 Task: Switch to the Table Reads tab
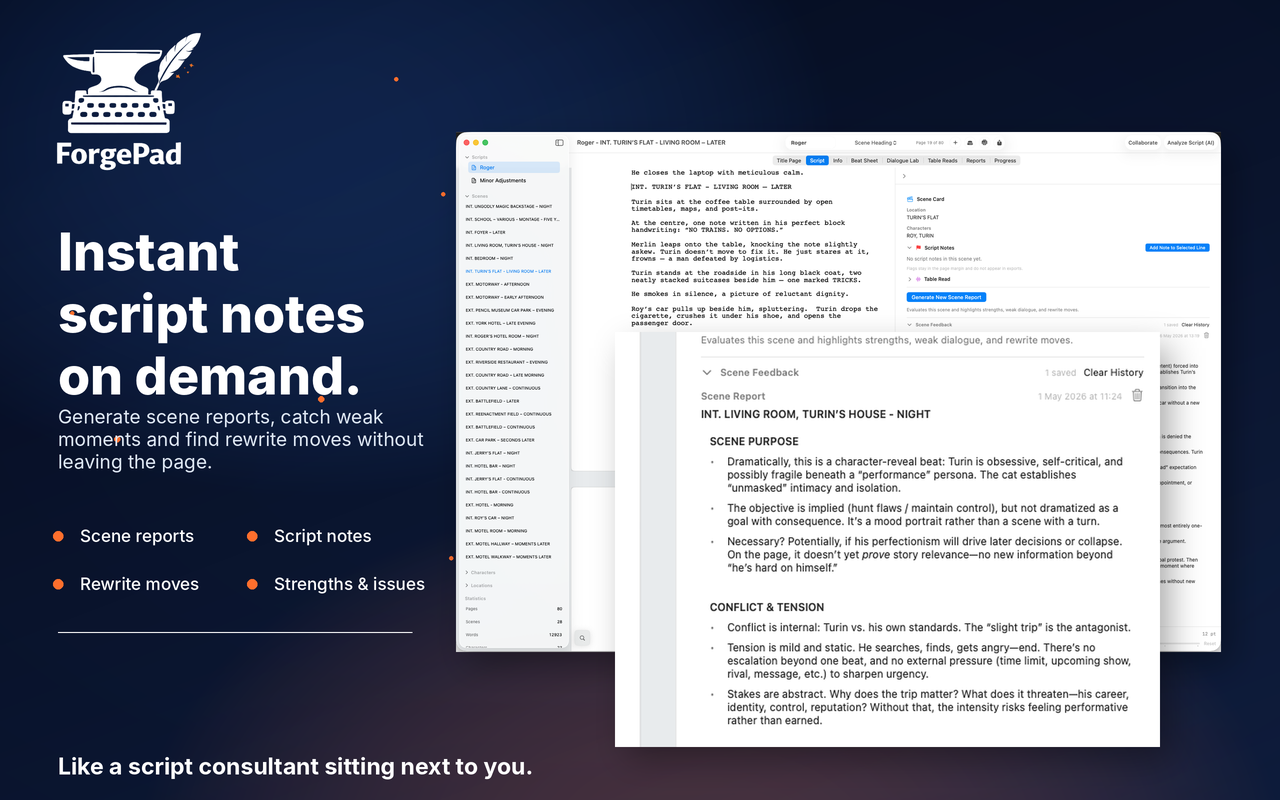[942, 160]
